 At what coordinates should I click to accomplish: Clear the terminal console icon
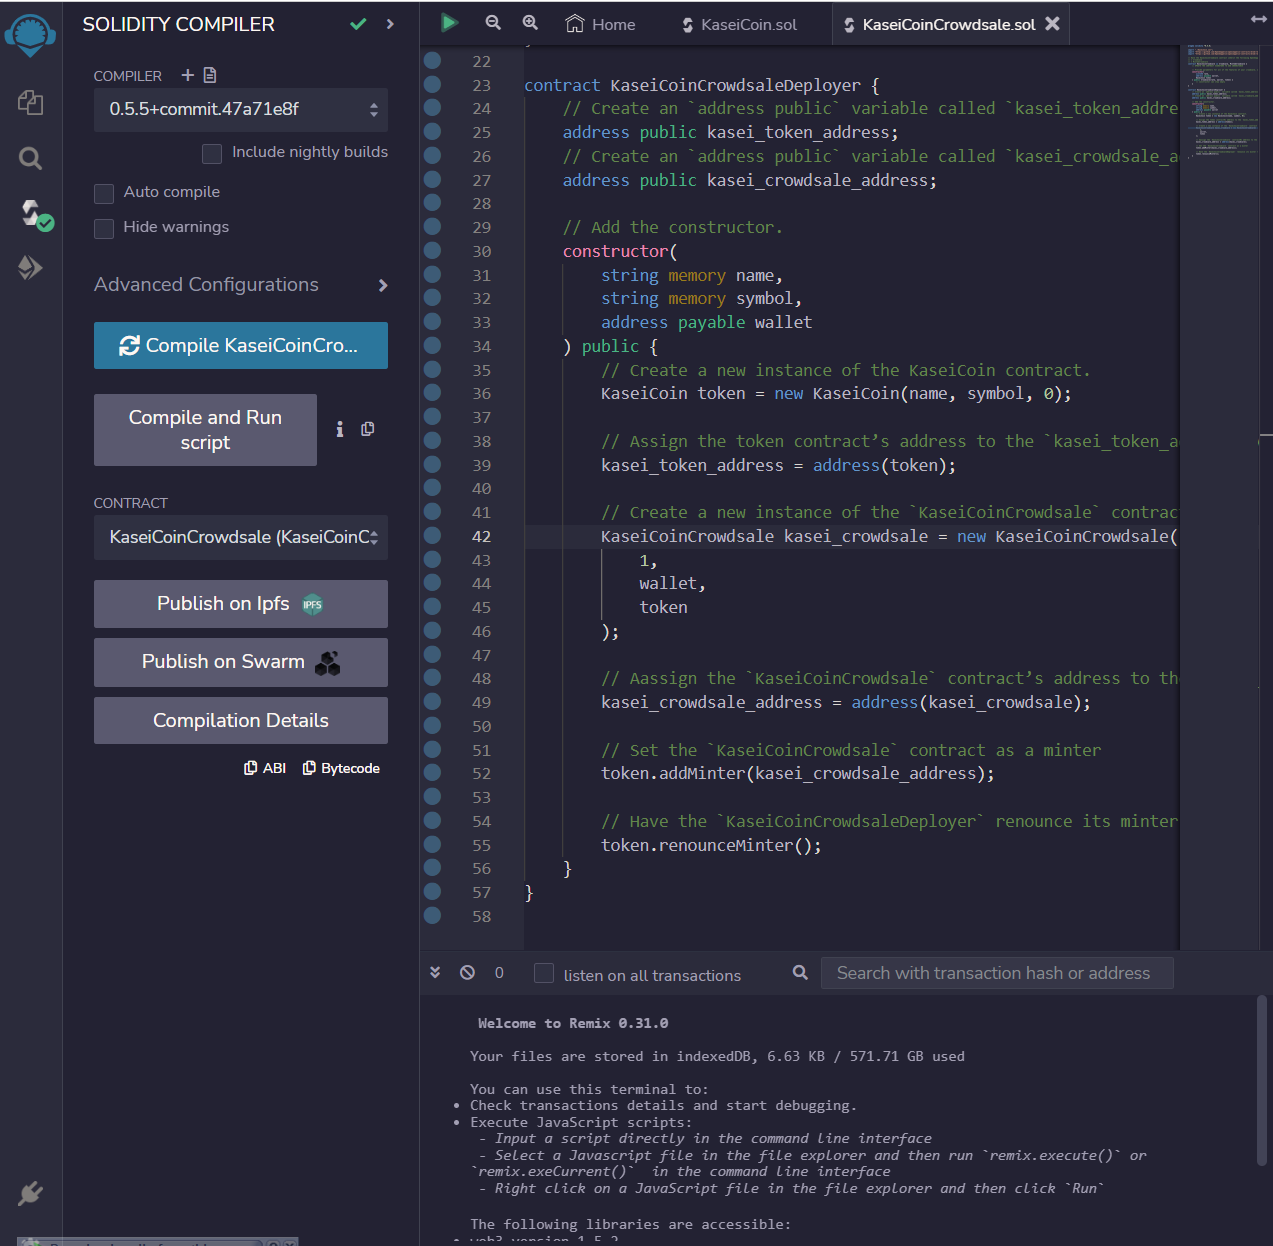(467, 972)
